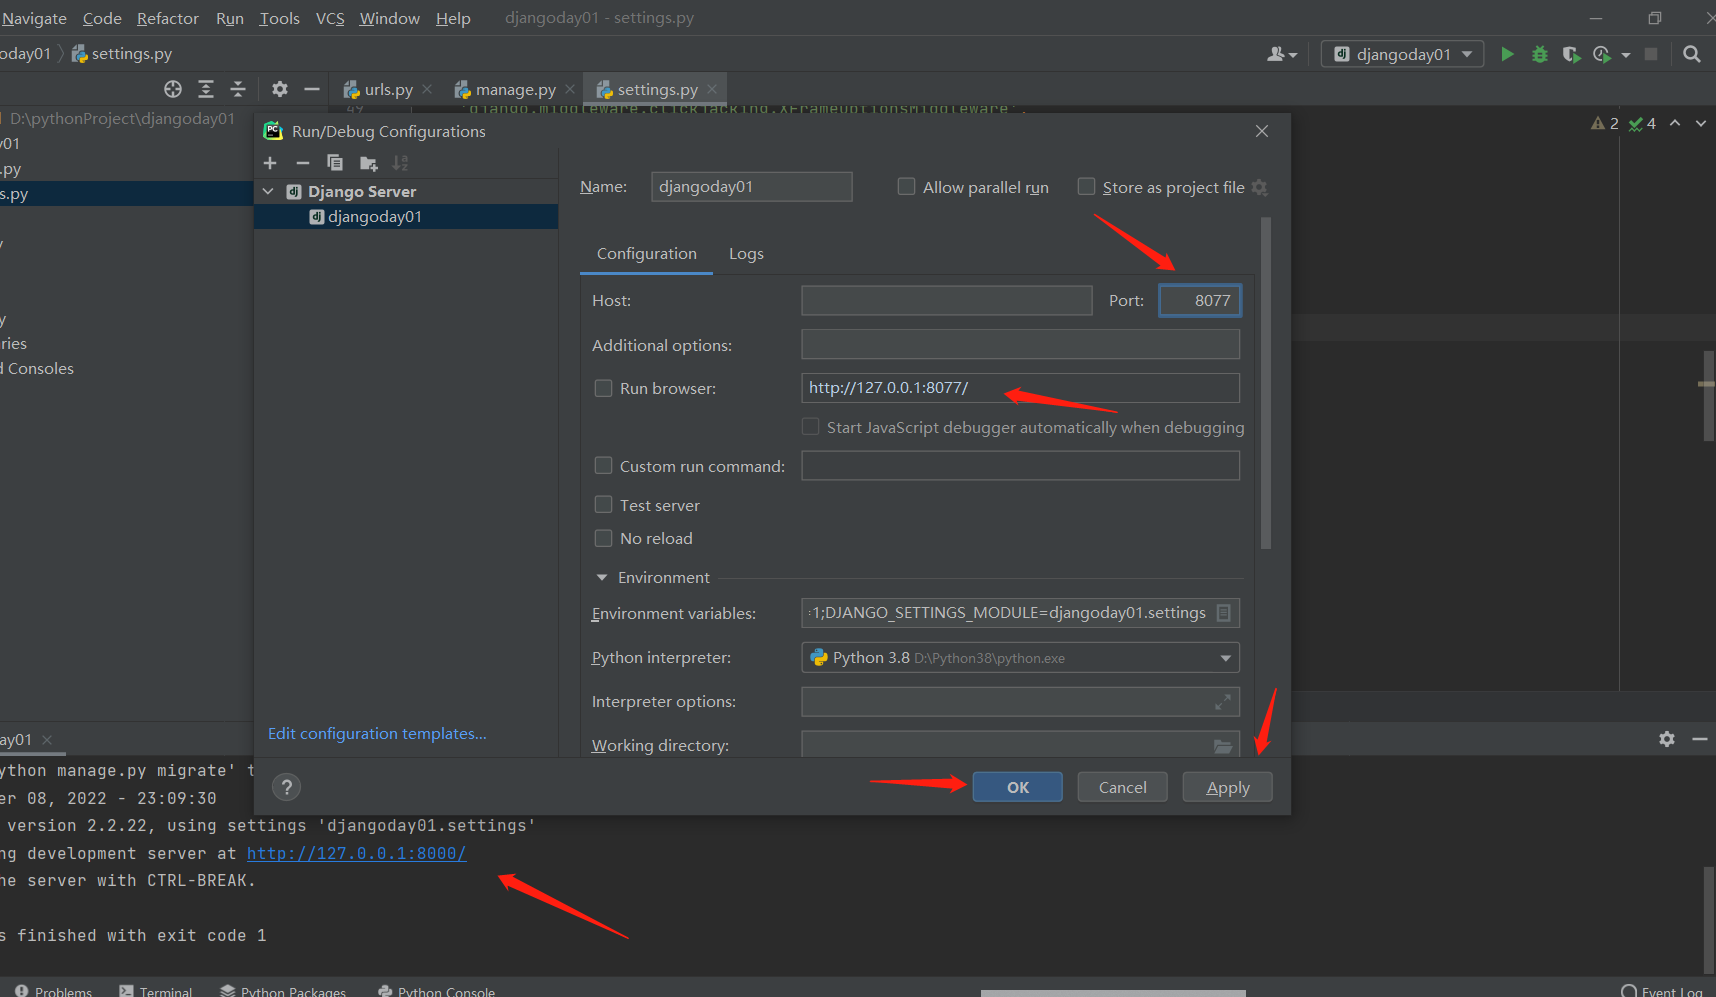Tick the Run browser checkbox
Image resolution: width=1716 pixels, height=997 pixels.
tap(604, 388)
